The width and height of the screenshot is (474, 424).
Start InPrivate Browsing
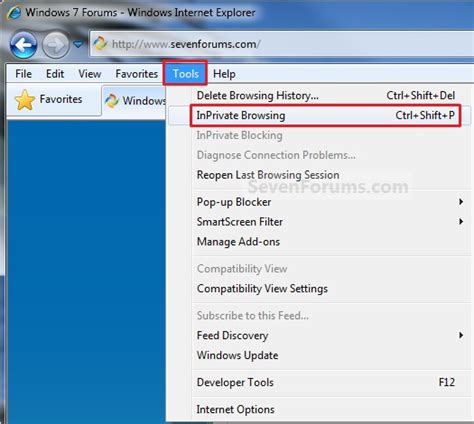(x=320, y=115)
